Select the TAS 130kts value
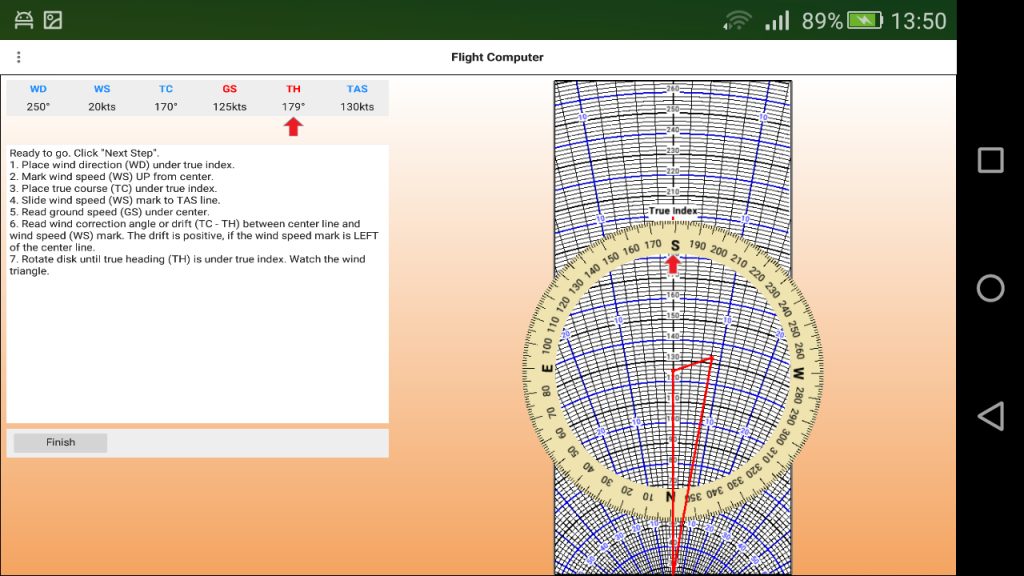Image resolution: width=1024 pixels, height=576 pixels. 357,106
